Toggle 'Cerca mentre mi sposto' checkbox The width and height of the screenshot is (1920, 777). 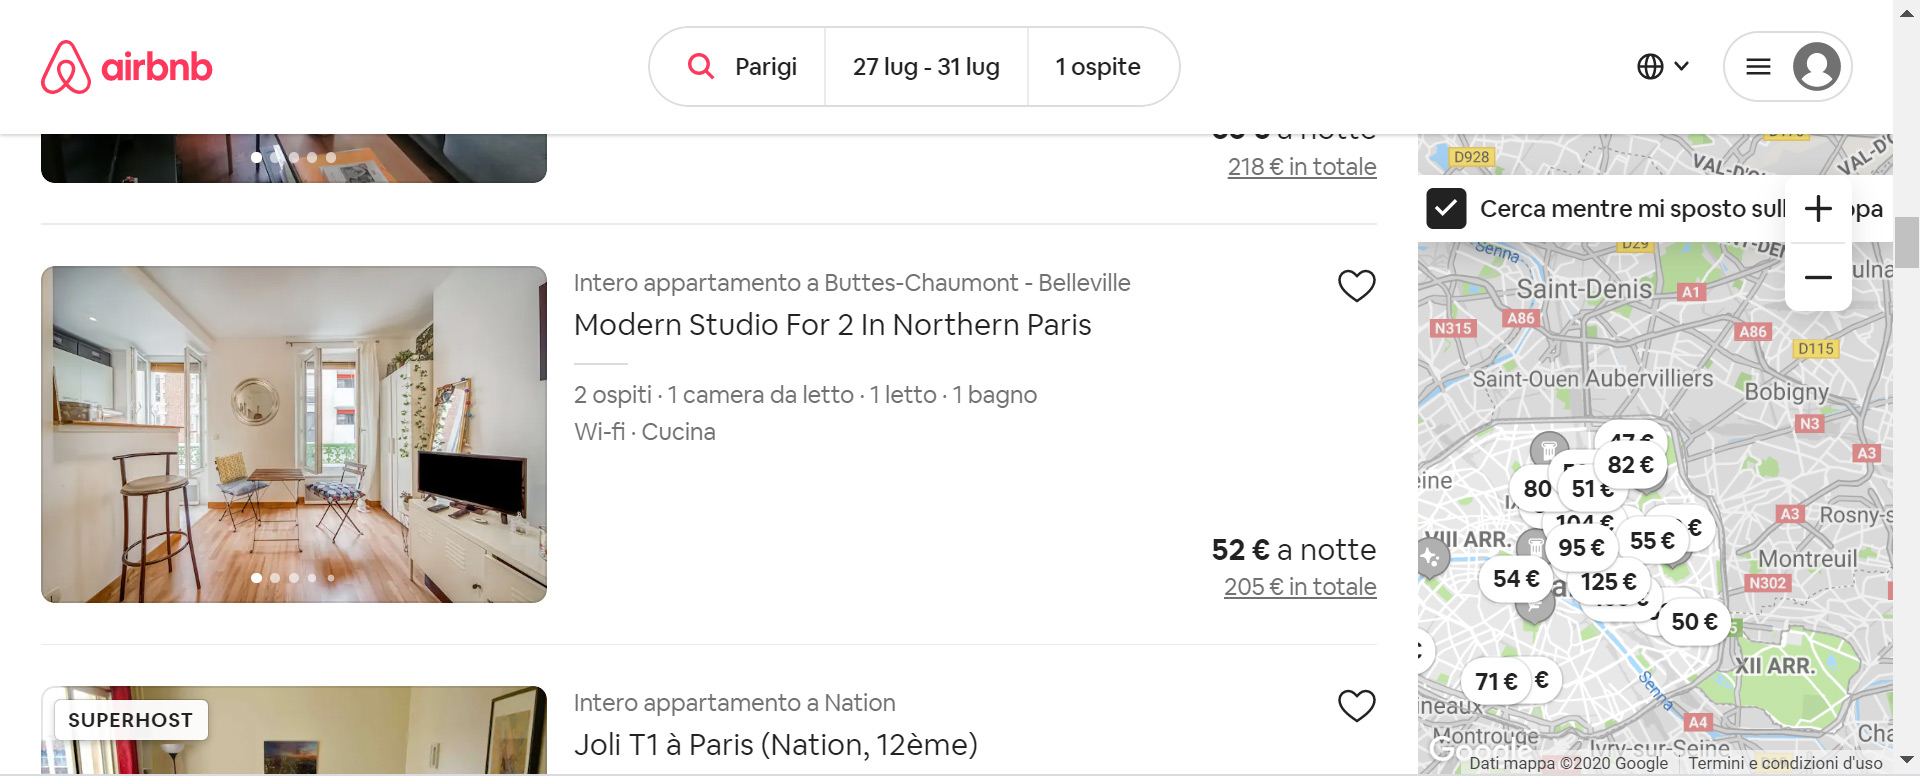point(1446,209)
